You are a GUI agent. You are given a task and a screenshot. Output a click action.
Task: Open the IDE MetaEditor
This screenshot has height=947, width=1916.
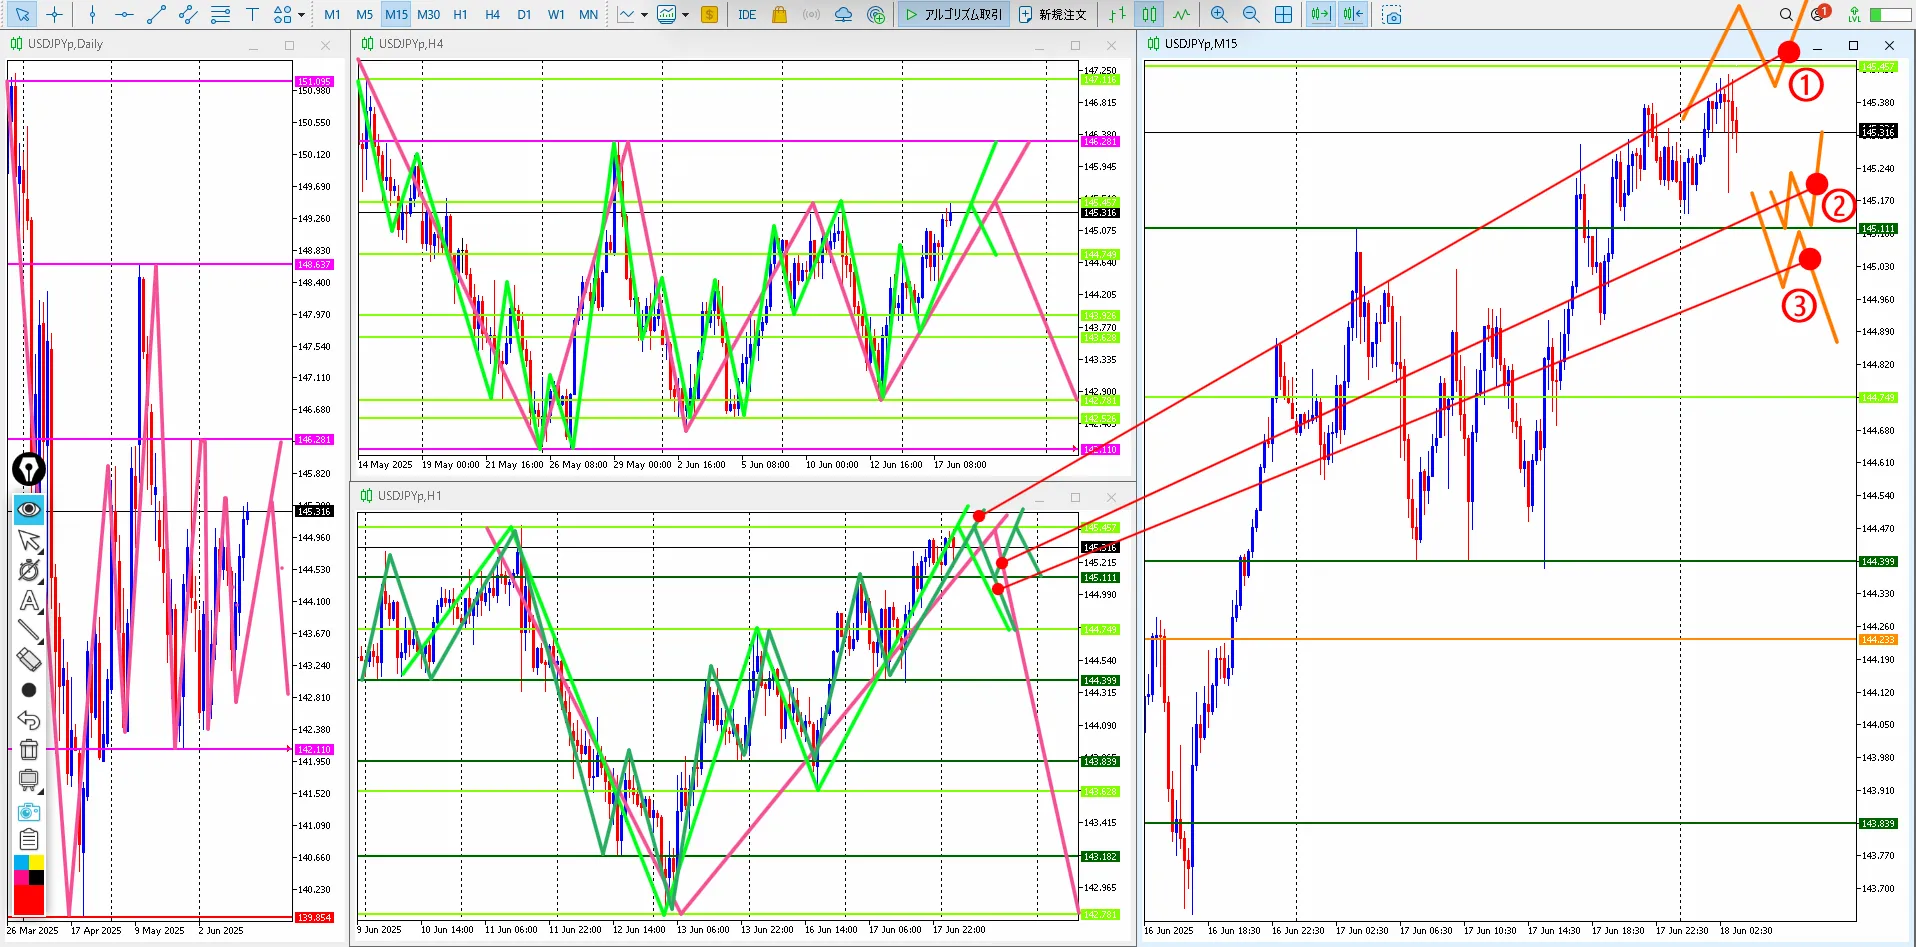coord(747,14)
